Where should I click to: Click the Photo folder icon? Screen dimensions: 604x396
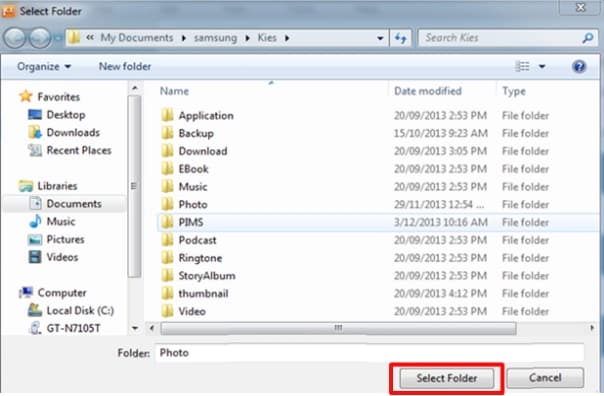pos(167,204)
